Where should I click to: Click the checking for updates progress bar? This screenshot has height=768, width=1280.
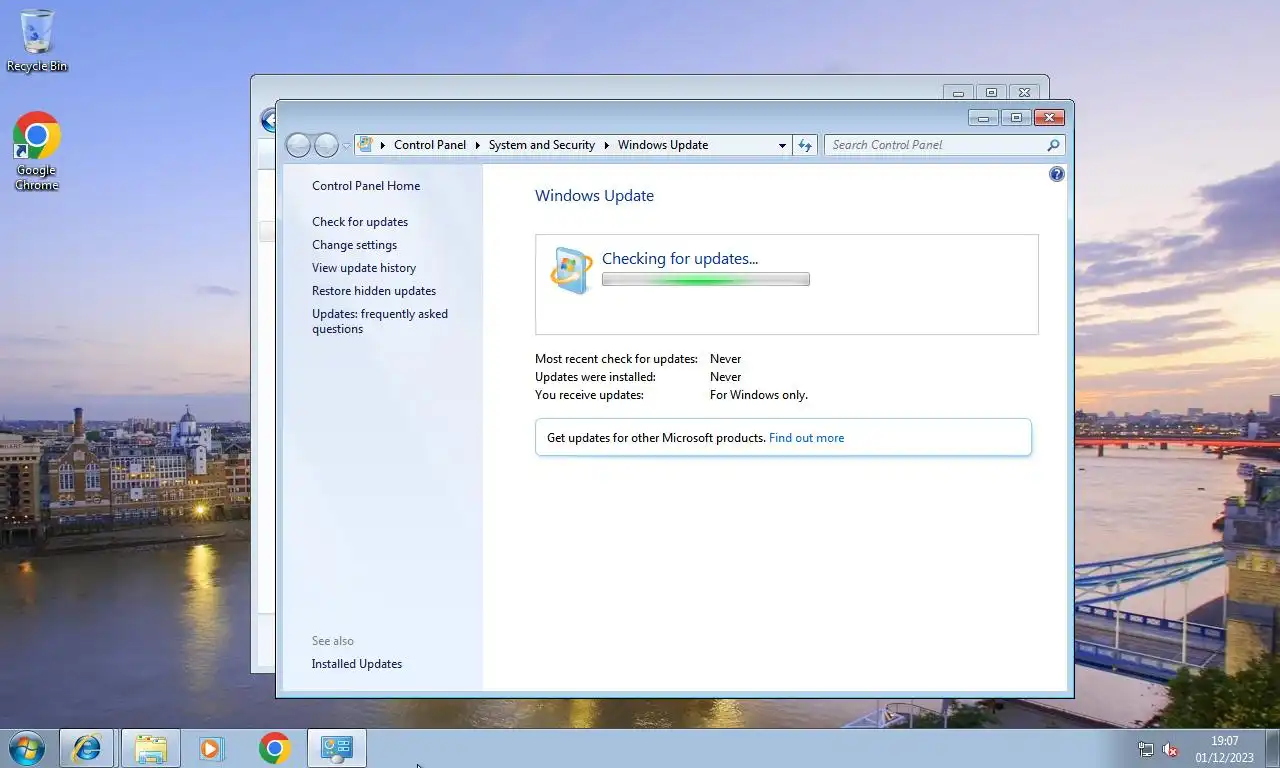point(706,280)
